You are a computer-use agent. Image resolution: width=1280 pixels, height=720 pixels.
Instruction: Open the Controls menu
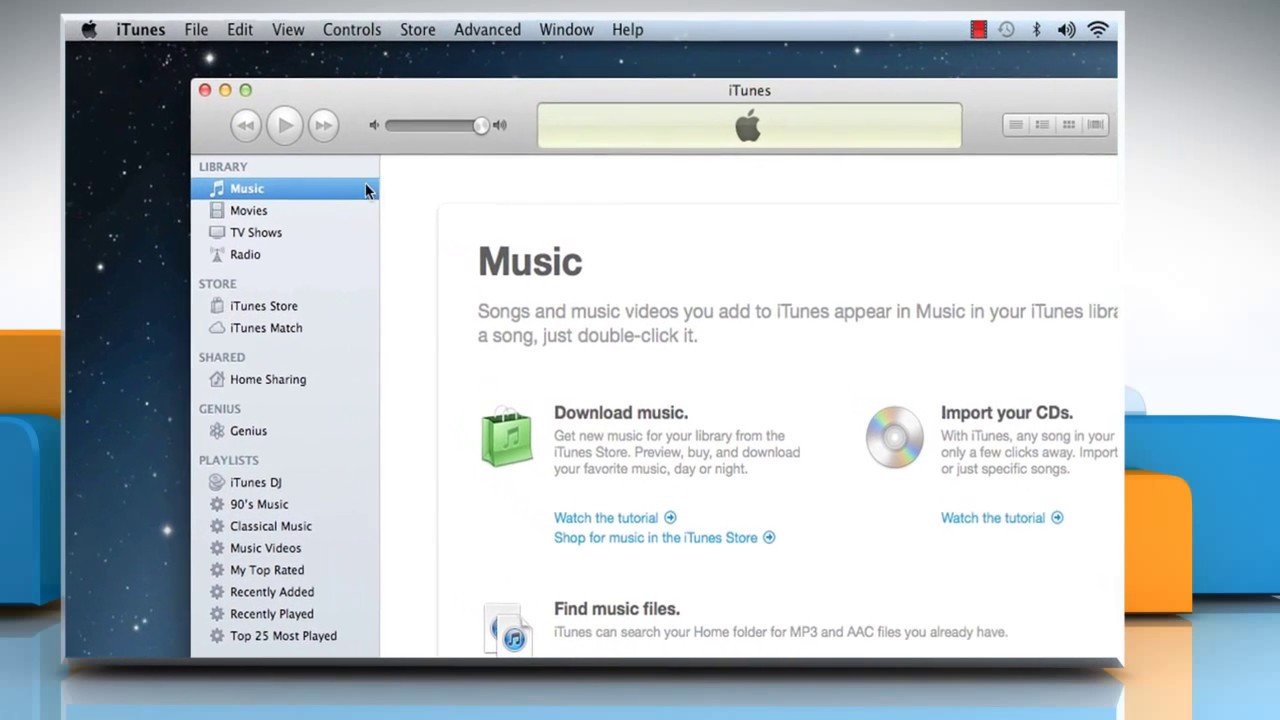[352, 30]
